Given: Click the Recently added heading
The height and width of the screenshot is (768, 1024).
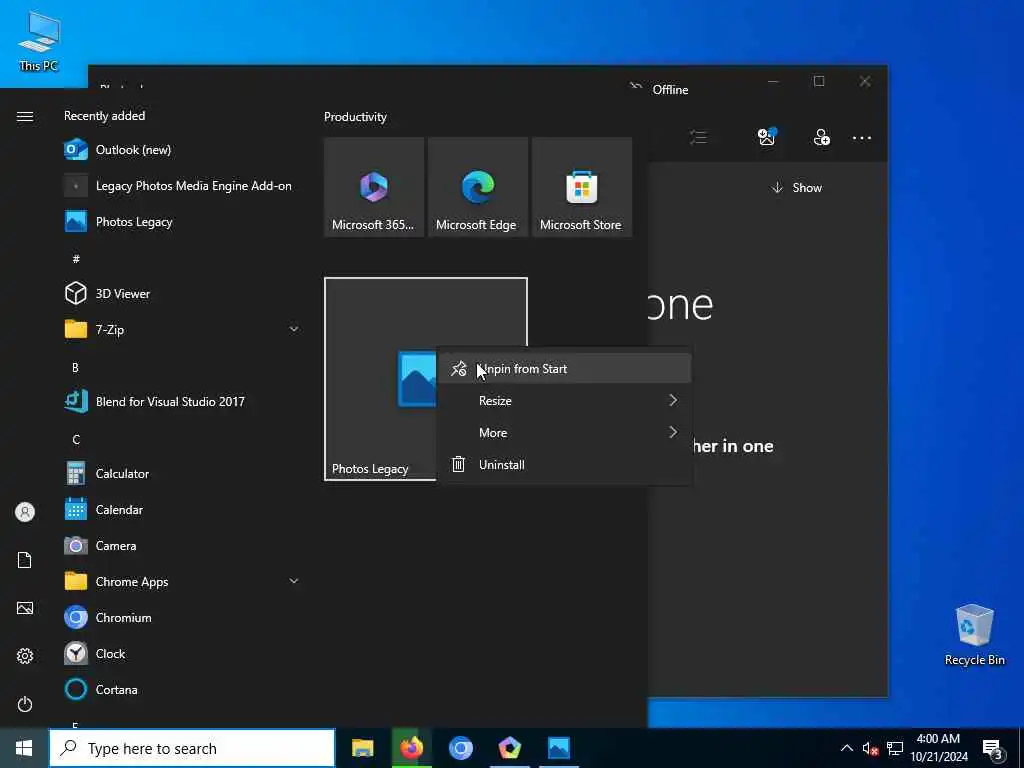Looking at the screenshot, I should click(104, 116).
